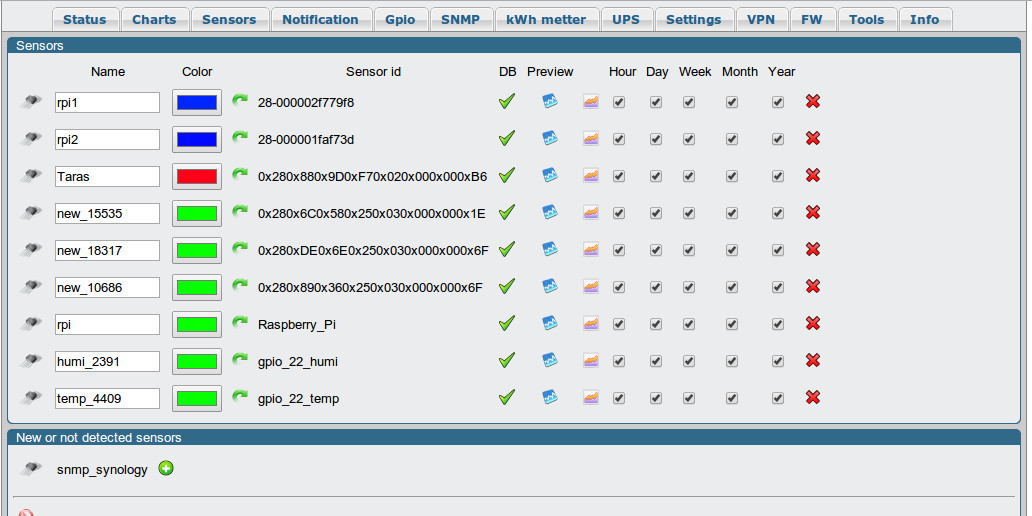
Task: Open green color swatch for humi_2391
Action: coord(197,361)
